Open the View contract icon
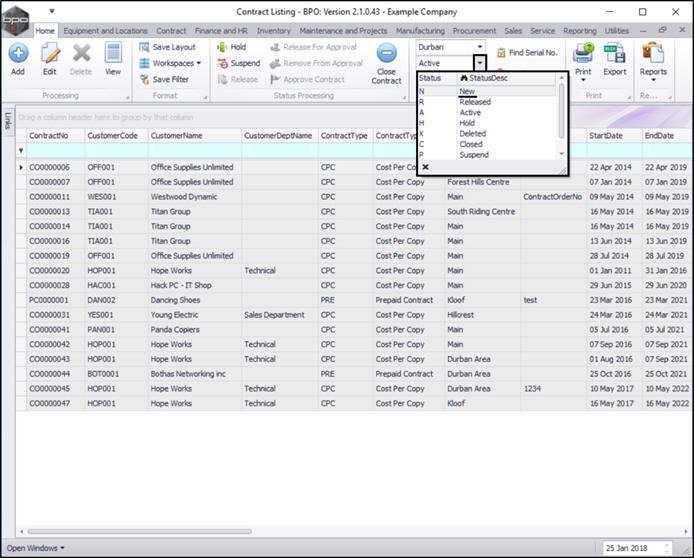694x558 pixels. click(113, 54)
